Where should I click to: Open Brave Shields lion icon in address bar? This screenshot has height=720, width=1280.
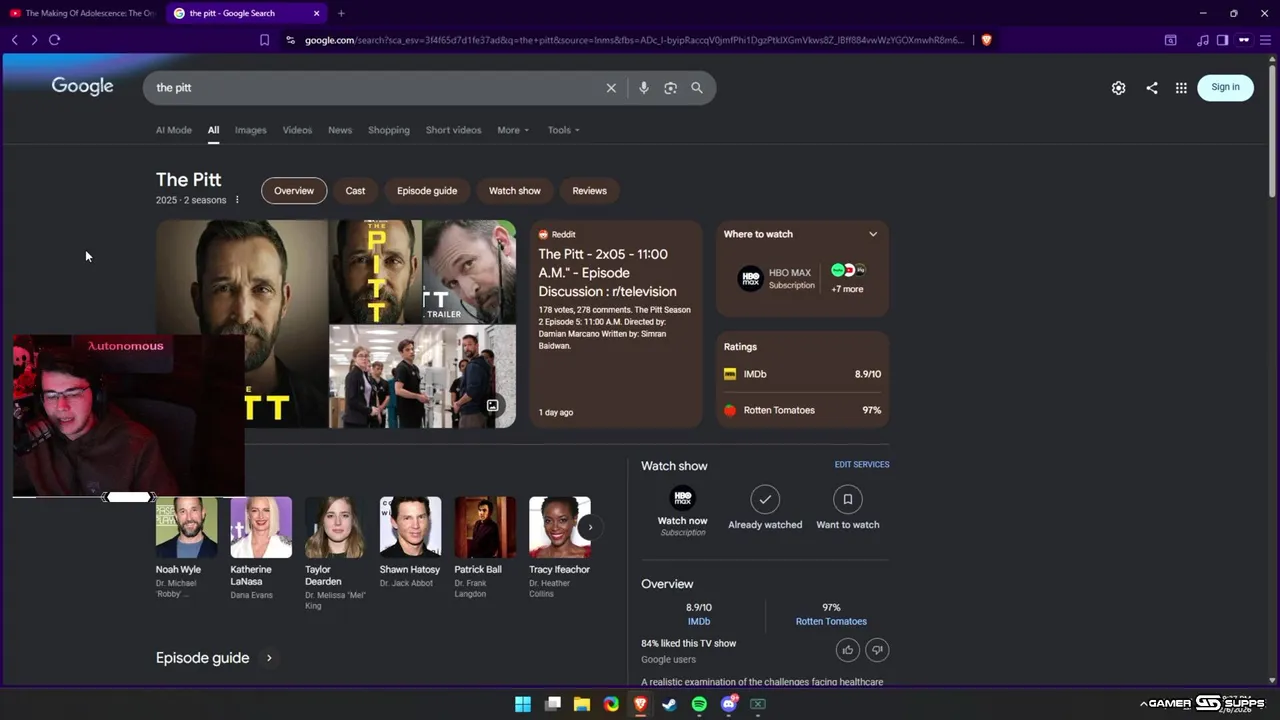coord(986,40)
